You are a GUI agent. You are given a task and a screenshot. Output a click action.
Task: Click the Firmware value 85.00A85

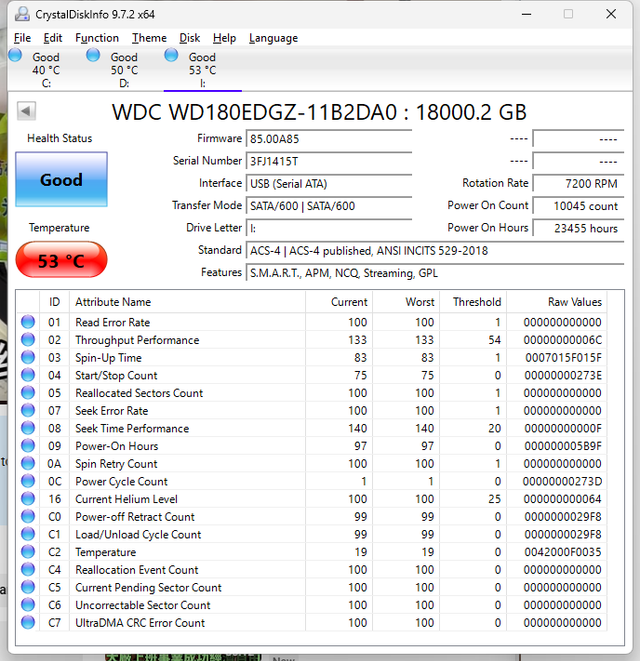(329, 139)
